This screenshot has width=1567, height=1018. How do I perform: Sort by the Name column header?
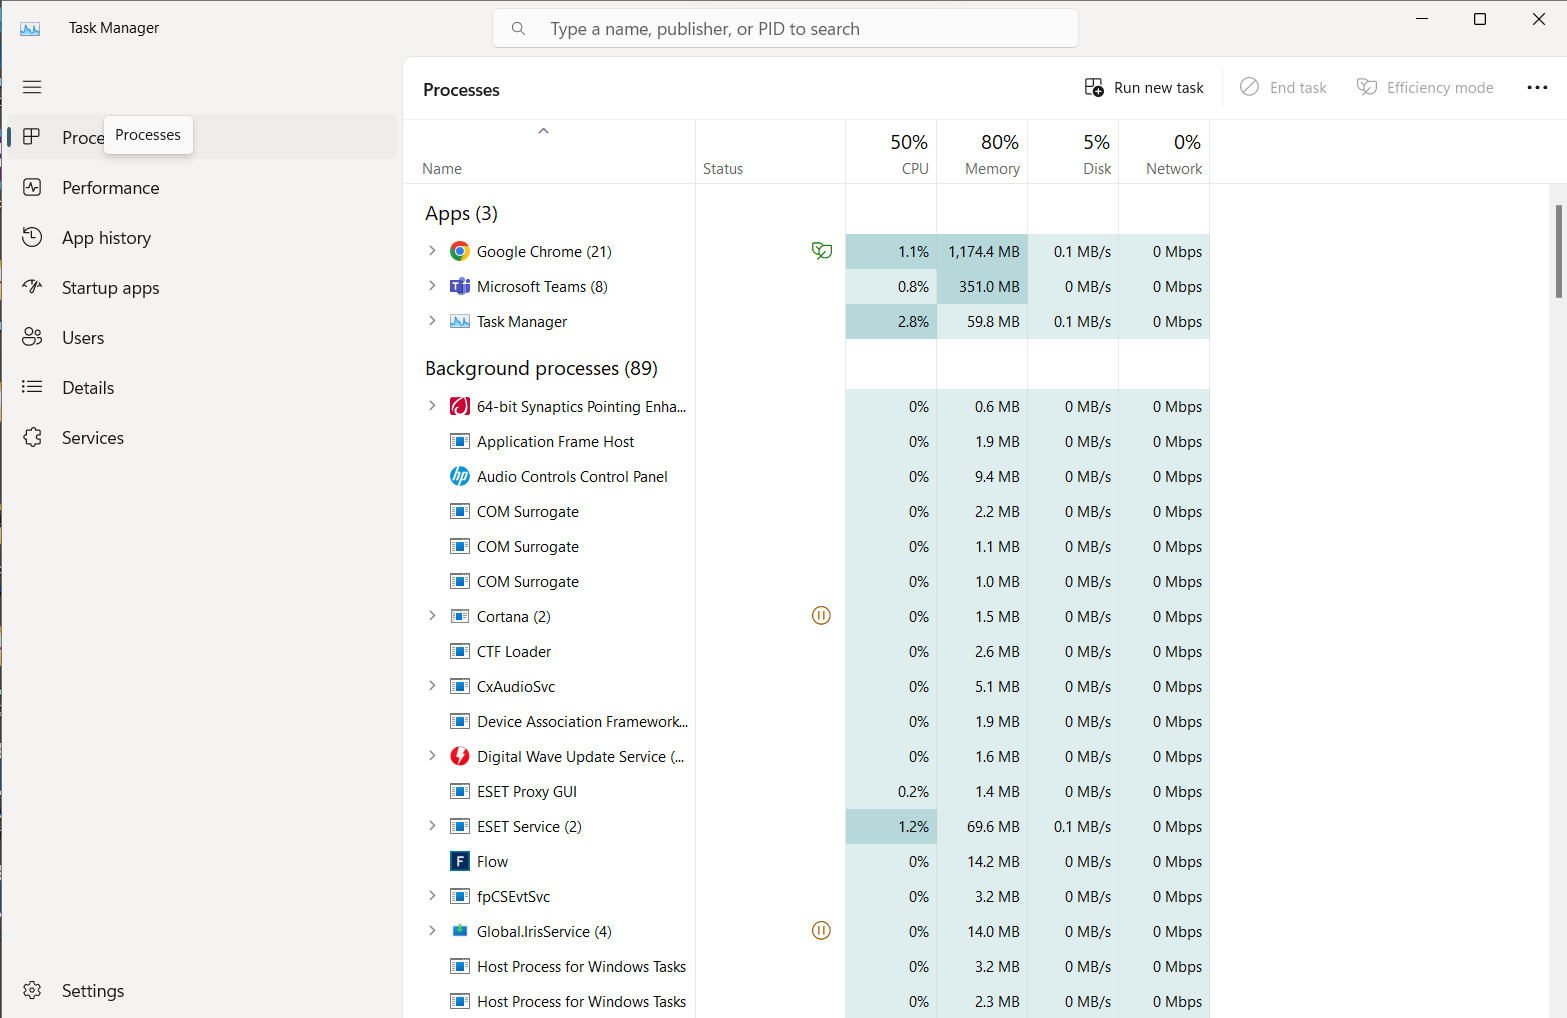(x=549, y=153)
